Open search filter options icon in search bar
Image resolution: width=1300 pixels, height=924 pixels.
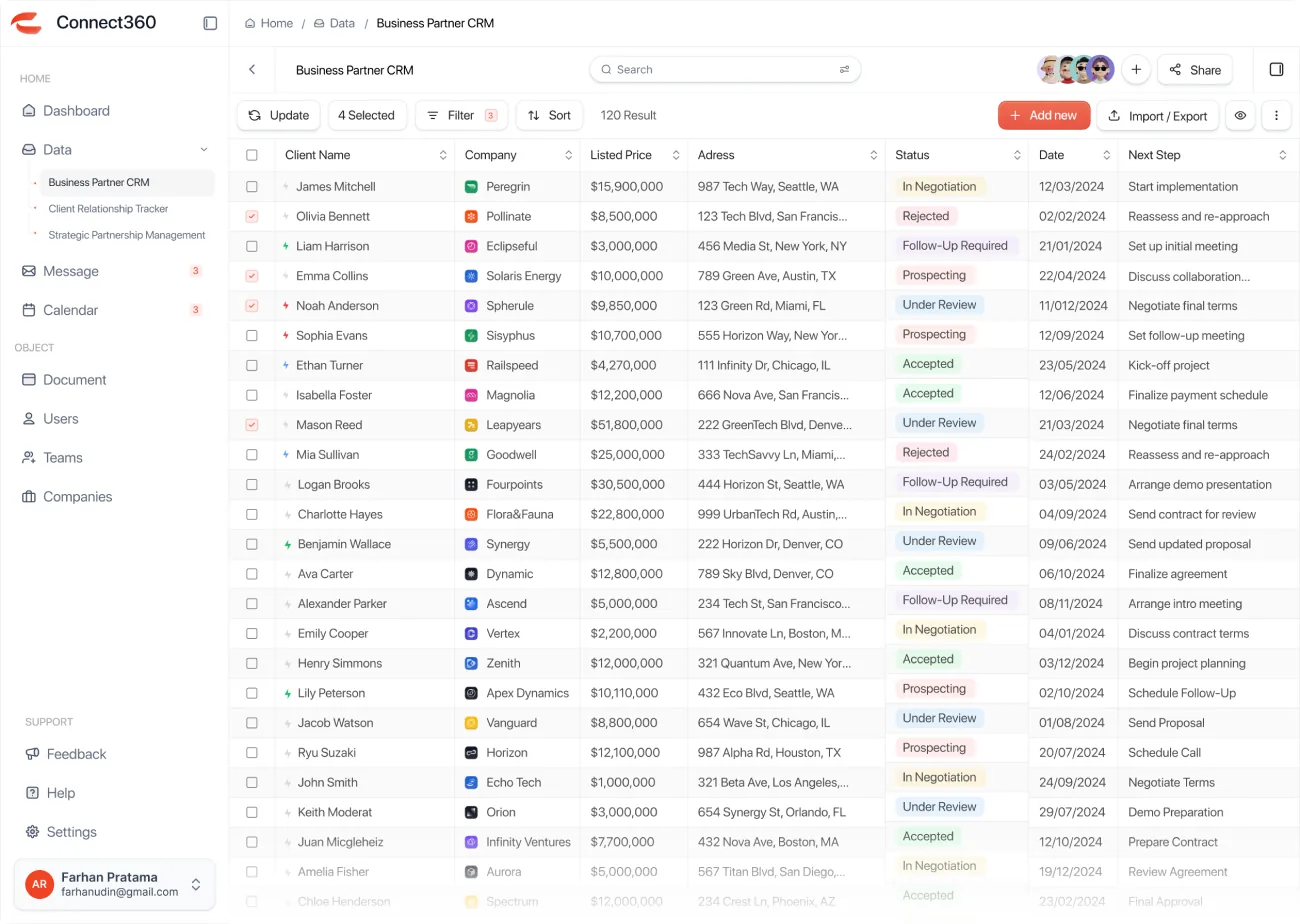(845, 70)
